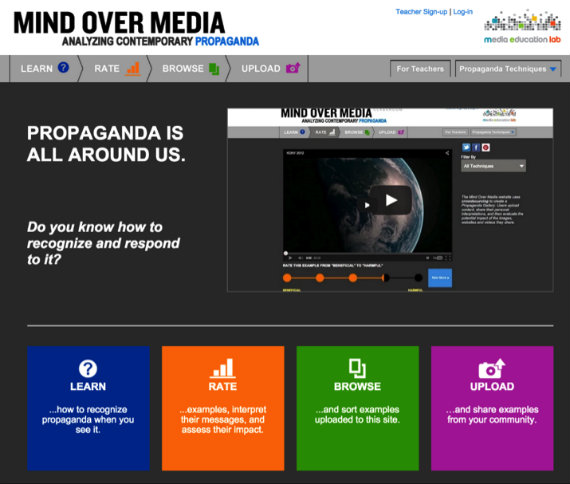This screenshot has height=484, width=570.
Task: Open the RATE navigation tab
Action: point(116,68)
